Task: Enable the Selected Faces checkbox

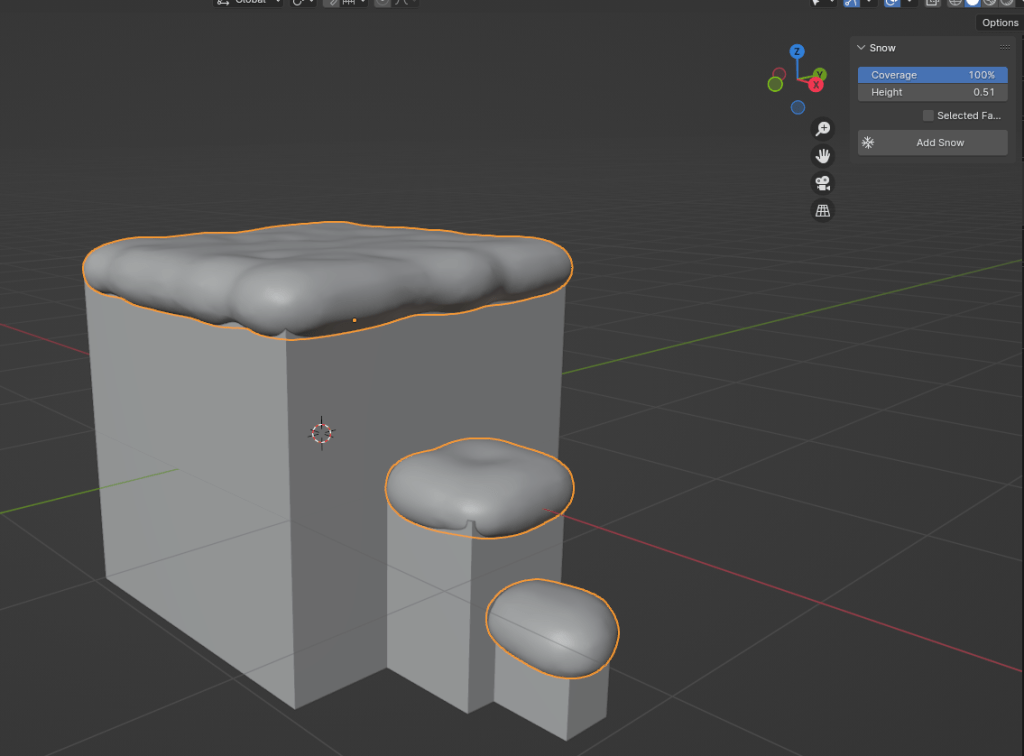Action: [x=928, y=116]
